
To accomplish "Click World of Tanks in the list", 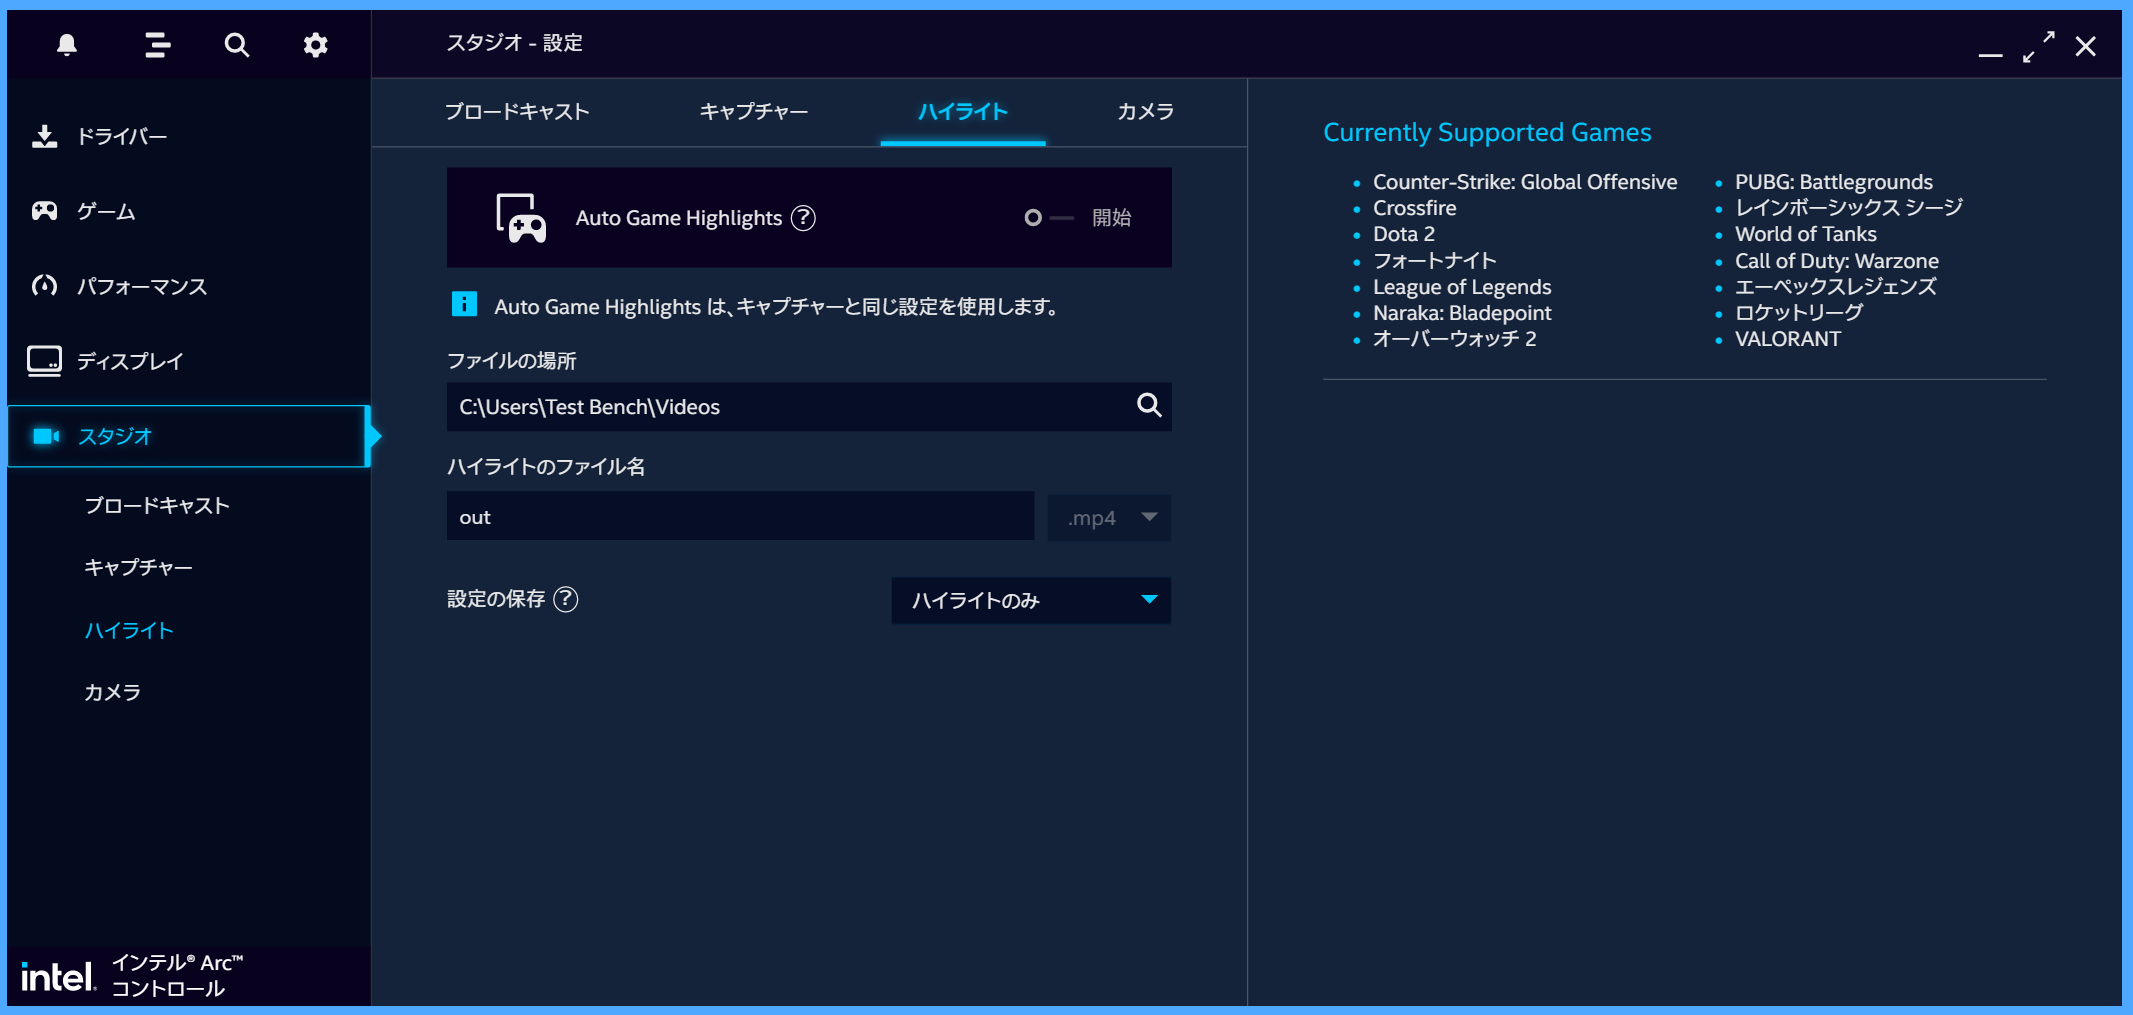I will [x=1806, y=234].
